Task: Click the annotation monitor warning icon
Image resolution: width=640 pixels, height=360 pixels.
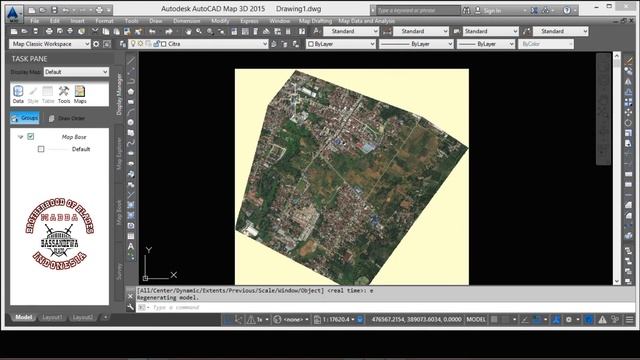Action: [602, 320]
